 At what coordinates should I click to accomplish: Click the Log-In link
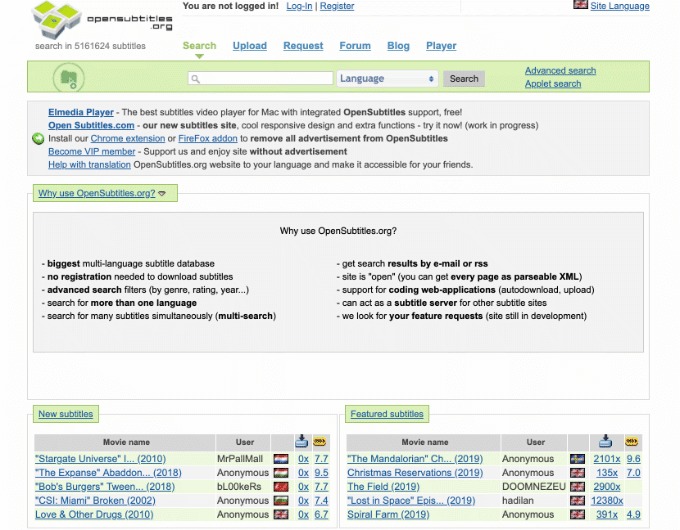coord(299,6)
